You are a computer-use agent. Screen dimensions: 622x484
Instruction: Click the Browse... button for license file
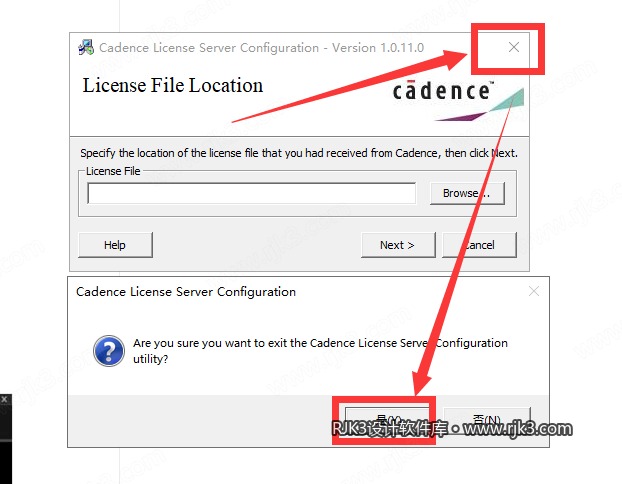467,193
